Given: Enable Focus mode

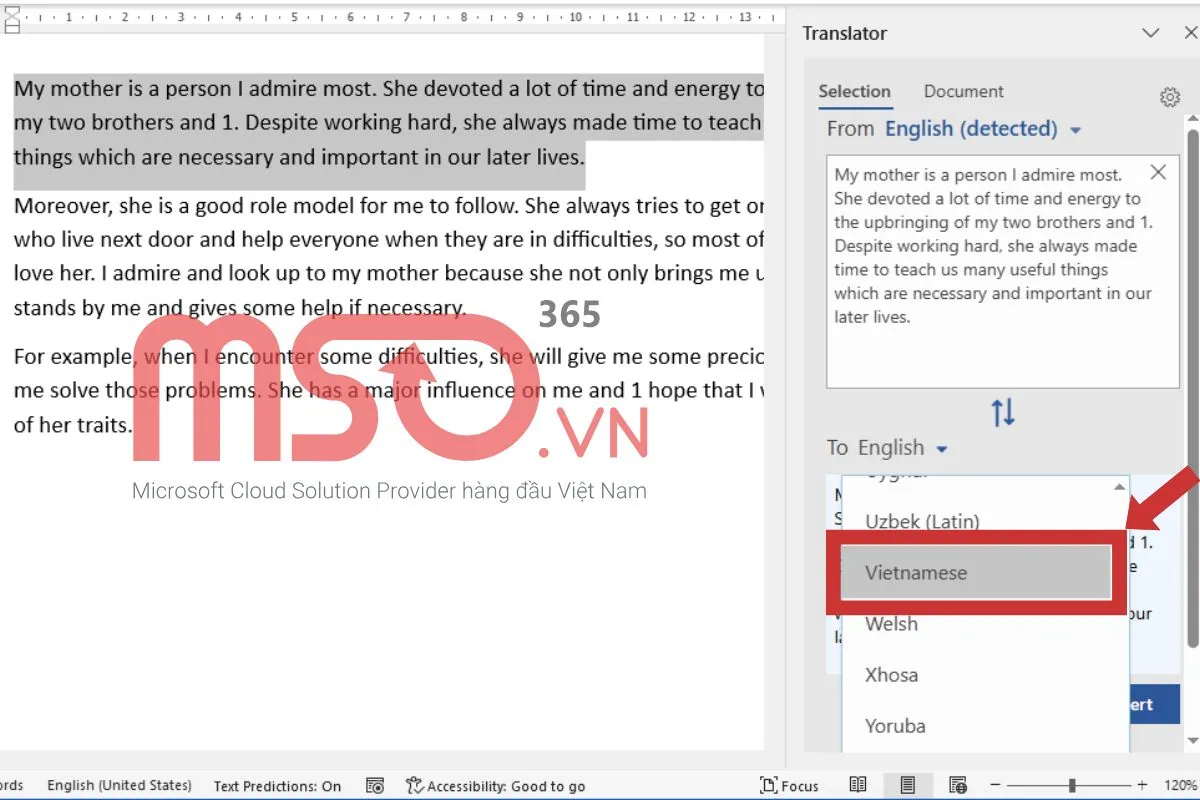Looking at the screenshot, I should click(790, 786).
